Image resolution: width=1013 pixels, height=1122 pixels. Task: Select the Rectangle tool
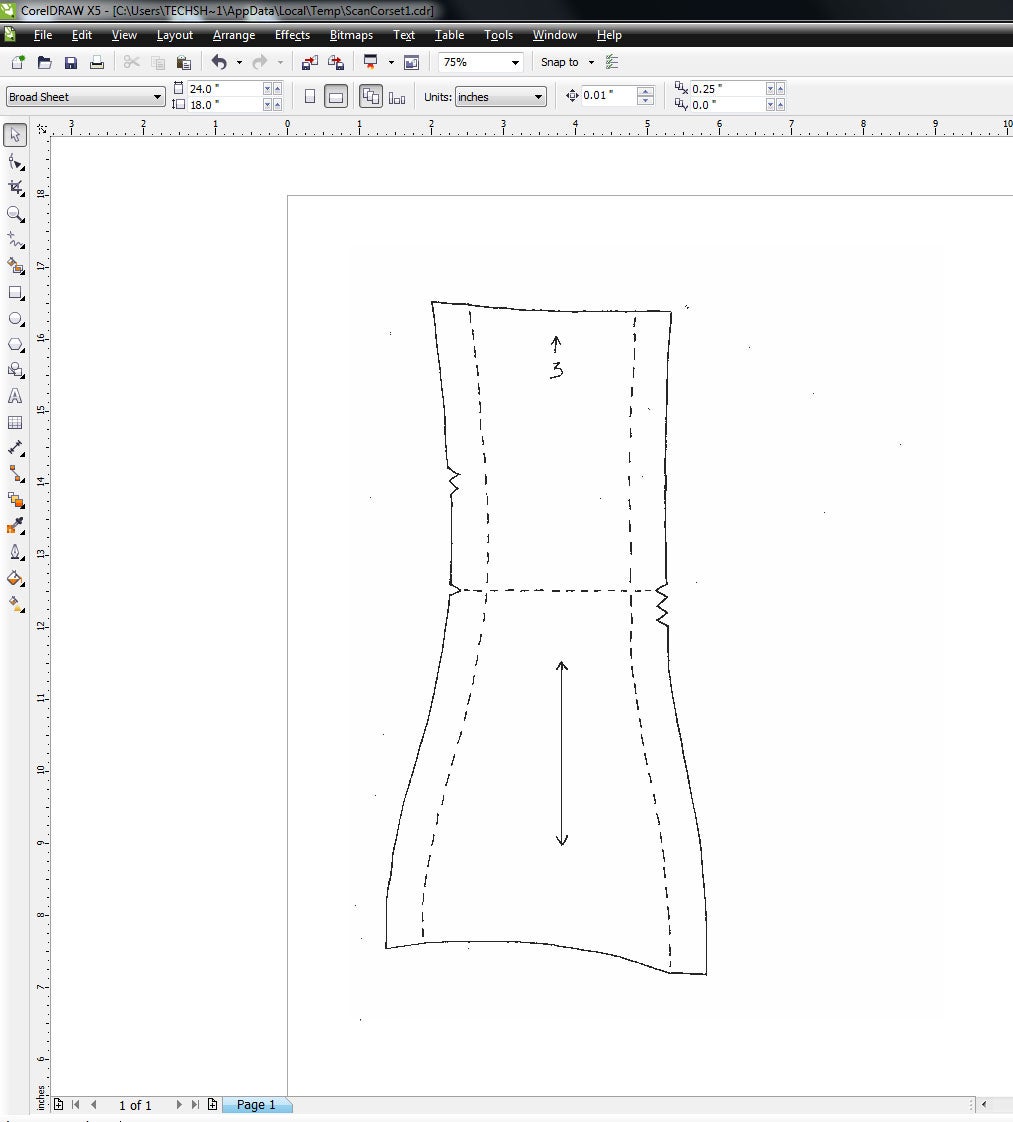(x=15, y=293)
